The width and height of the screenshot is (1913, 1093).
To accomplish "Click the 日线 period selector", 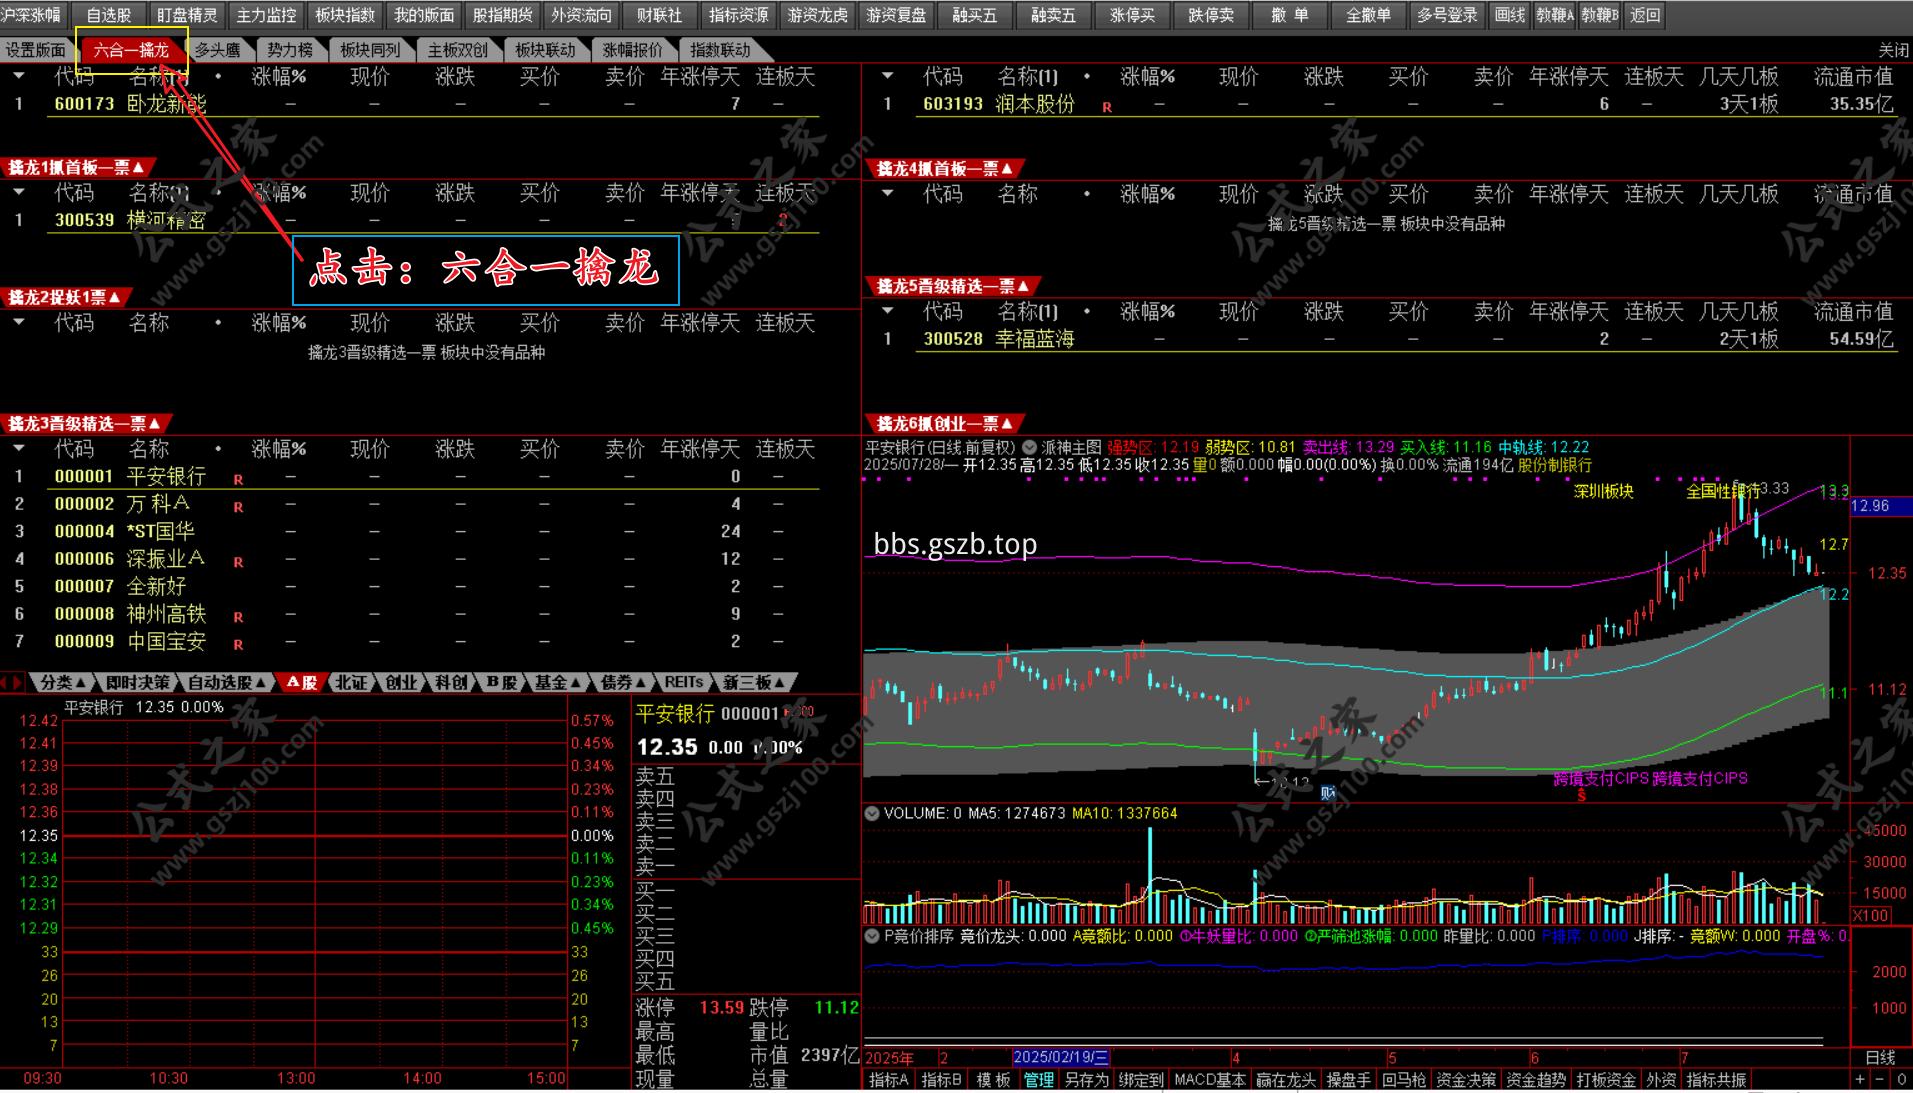I will (1881, 1058).
